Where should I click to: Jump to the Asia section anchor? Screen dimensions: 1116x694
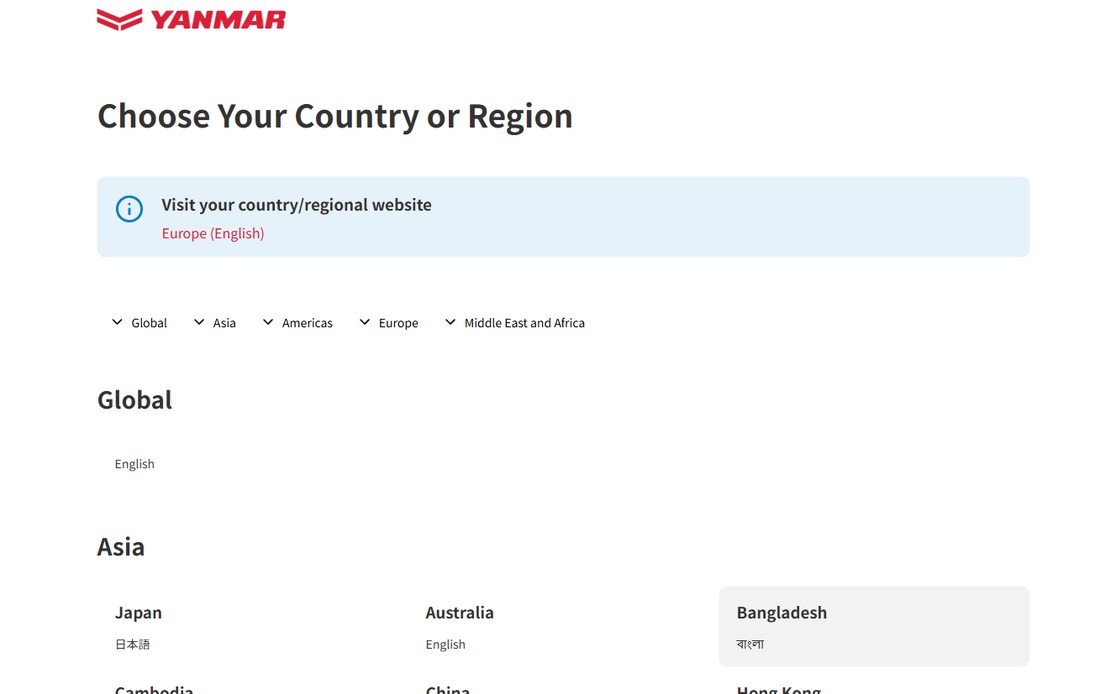215,322
